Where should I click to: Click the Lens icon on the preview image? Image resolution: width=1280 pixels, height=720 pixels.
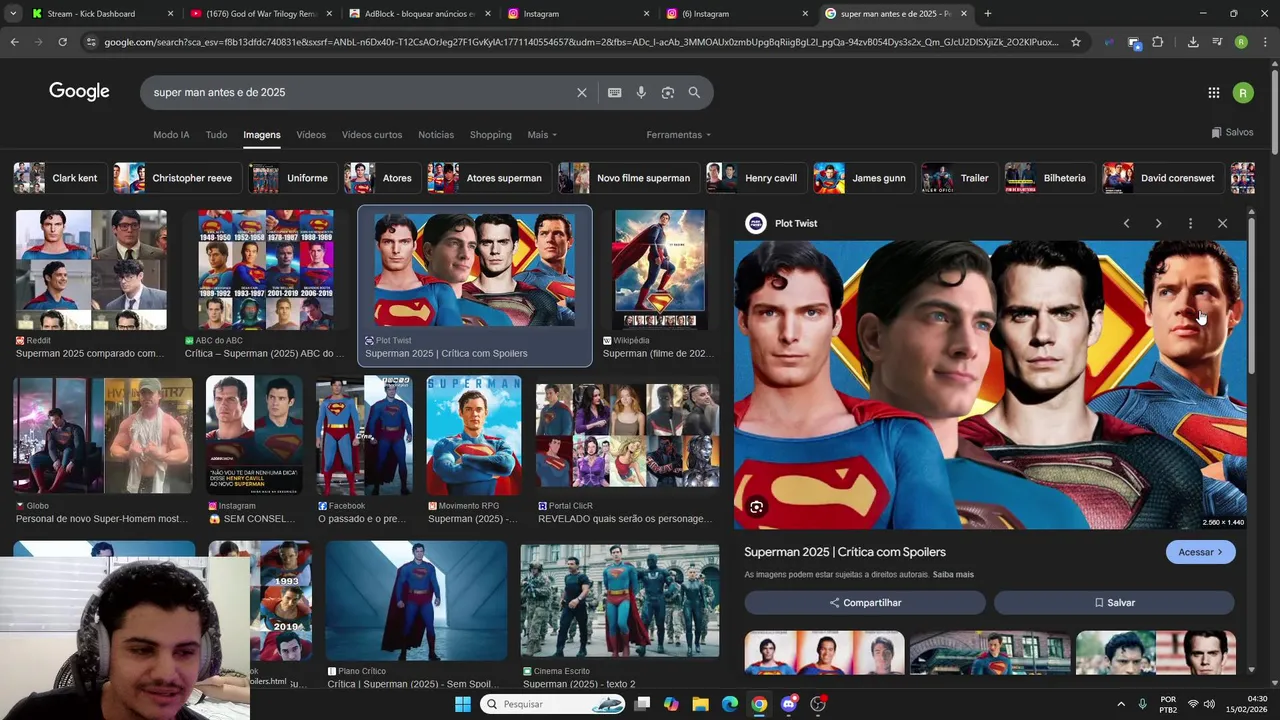756,507
